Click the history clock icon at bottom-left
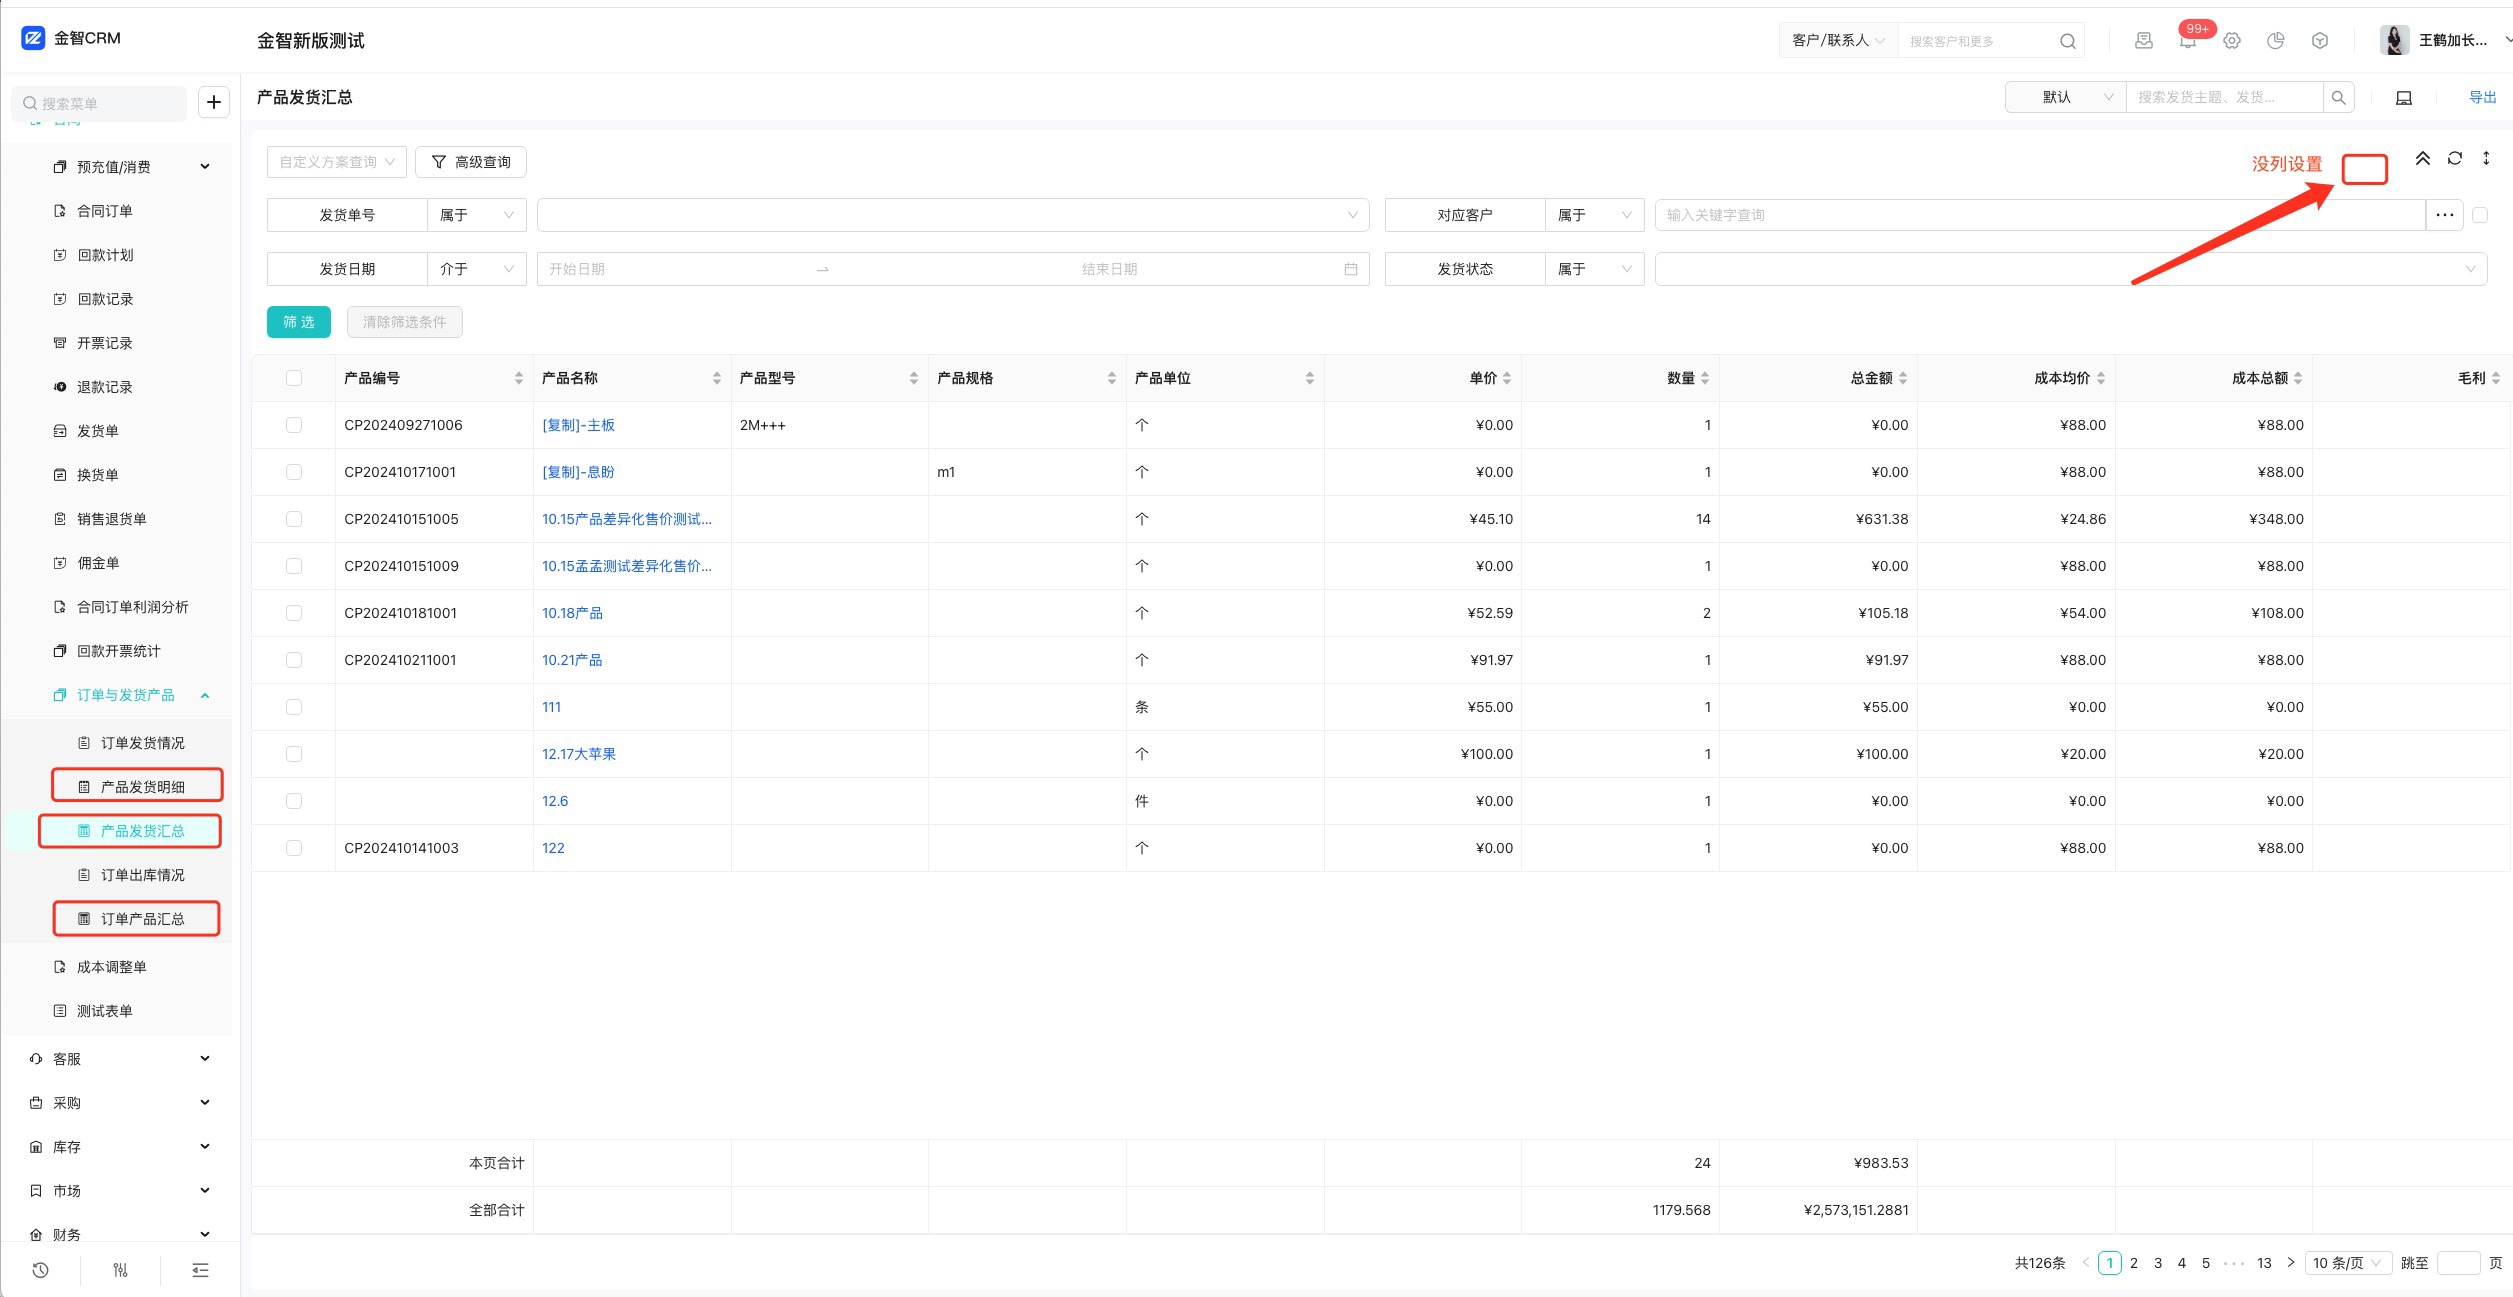 [40, 1270]
